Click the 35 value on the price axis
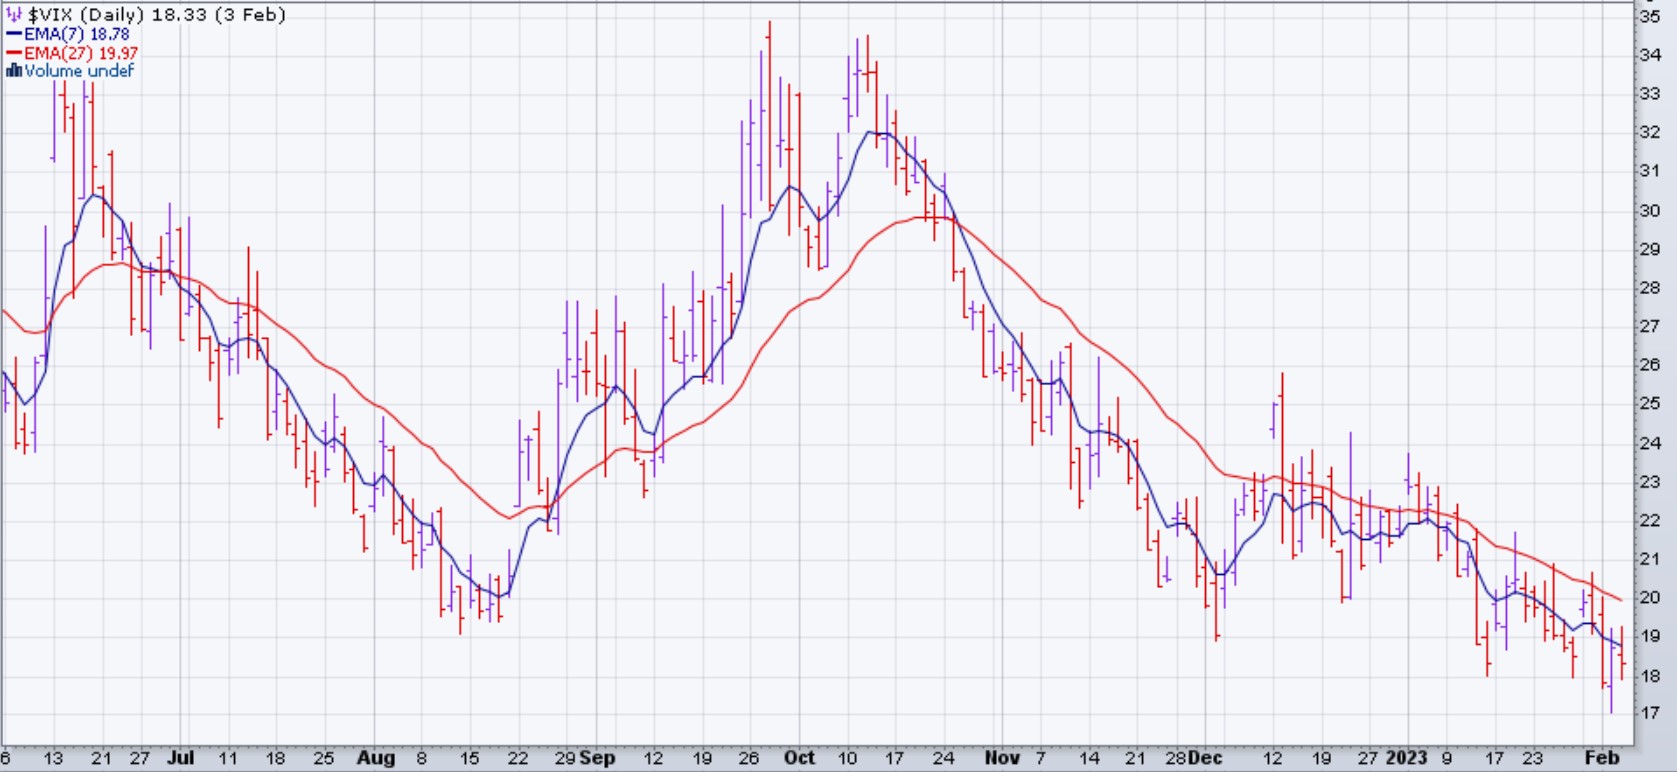1677x772 pixels. click(x=1649, y=16)
